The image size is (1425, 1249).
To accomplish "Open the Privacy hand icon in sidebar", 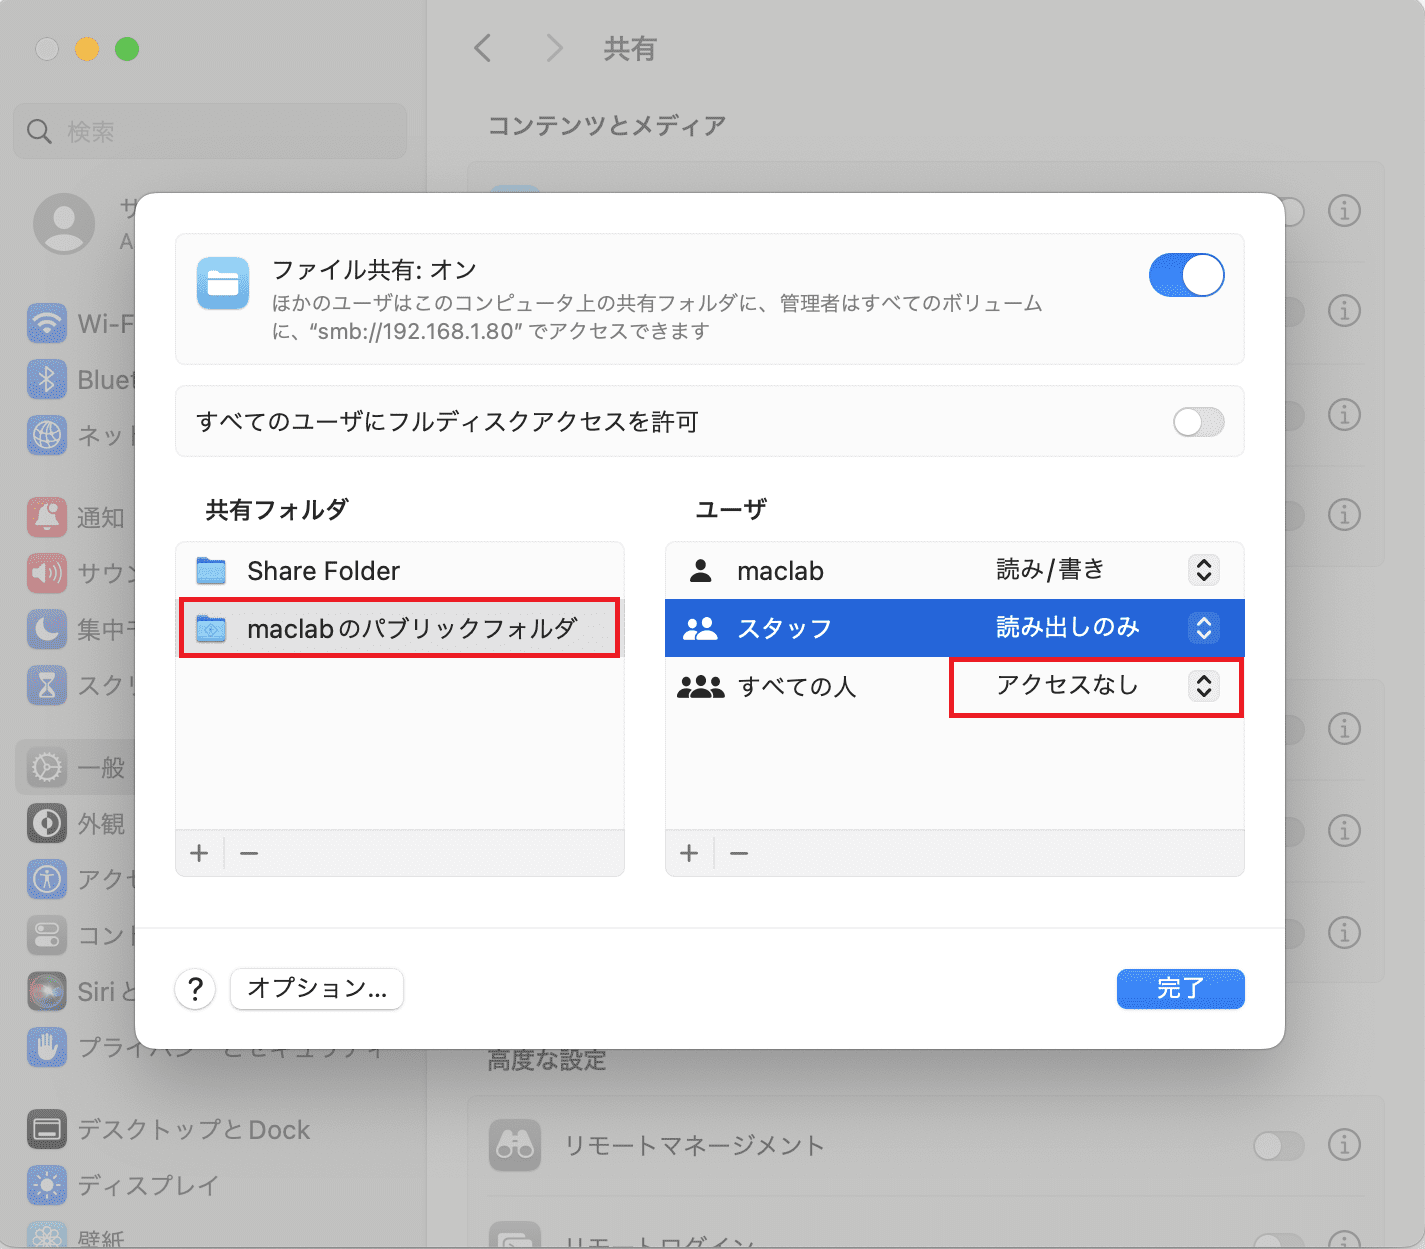I will [47, 1047].
